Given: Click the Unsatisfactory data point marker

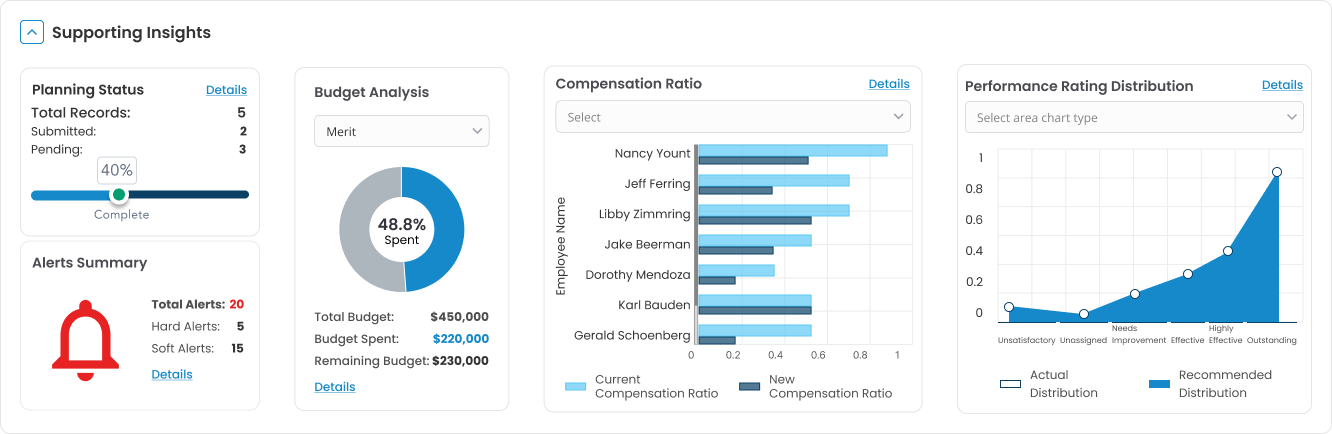Looking at the screenshot, I should click(1009, 307).
